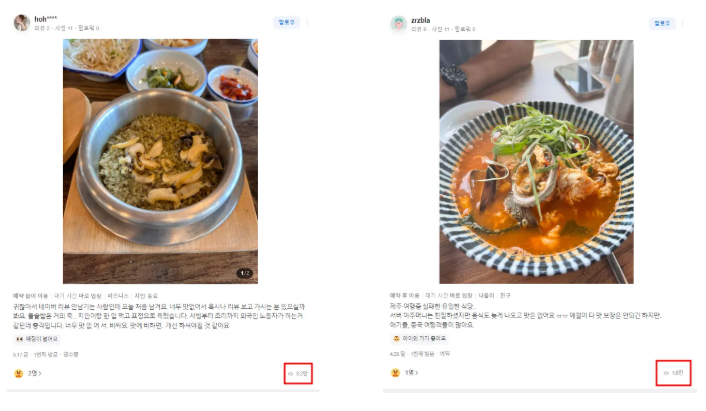Open zrzbla reviewer profile avatar
This screenshot has width=706, height=411.
pos(398,23)
